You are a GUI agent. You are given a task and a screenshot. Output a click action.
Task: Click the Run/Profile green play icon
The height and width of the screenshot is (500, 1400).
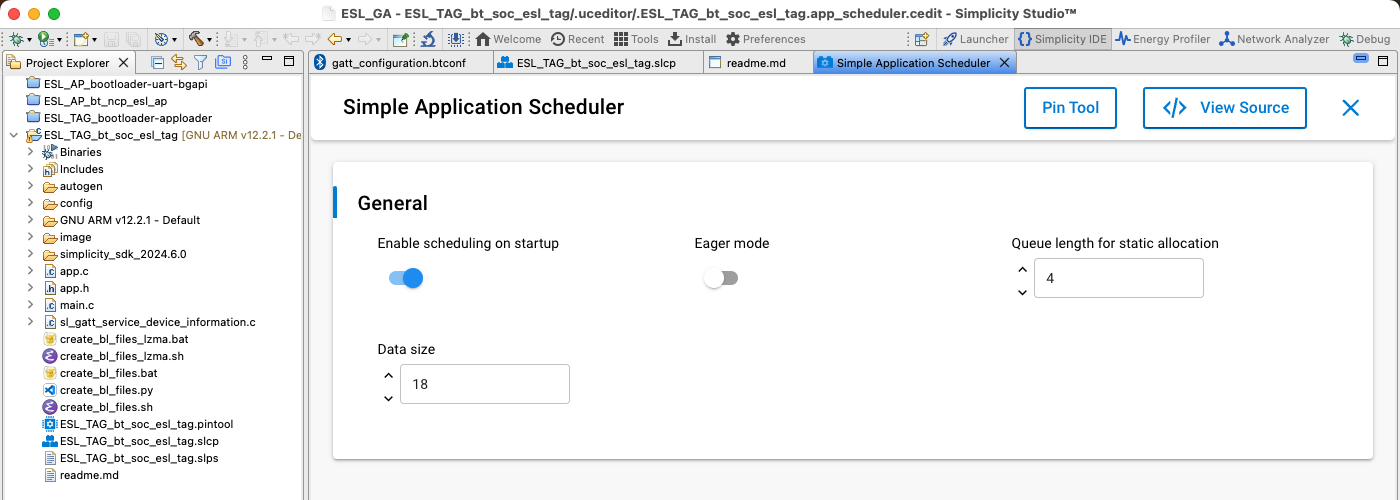coord(45,39)
